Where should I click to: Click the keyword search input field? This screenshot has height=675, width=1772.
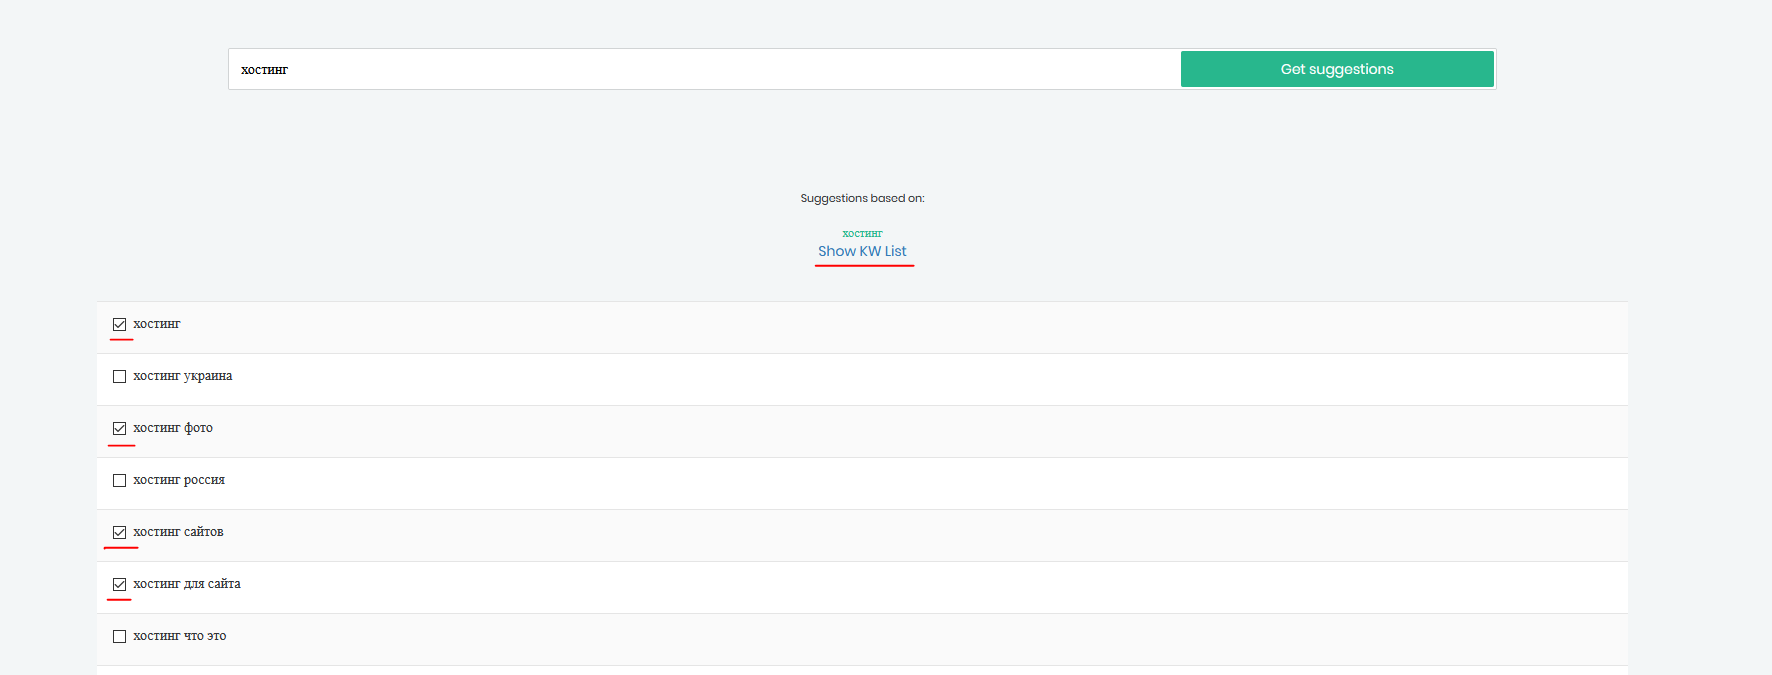click(x=700, y=69)
